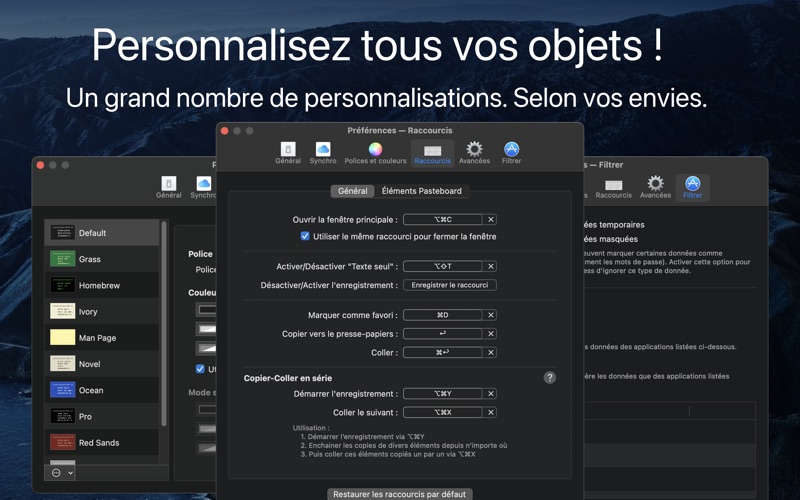Edit the Texte seul shortcut field
The width and height of the screenshot is (800, 500).
point(443,266)
